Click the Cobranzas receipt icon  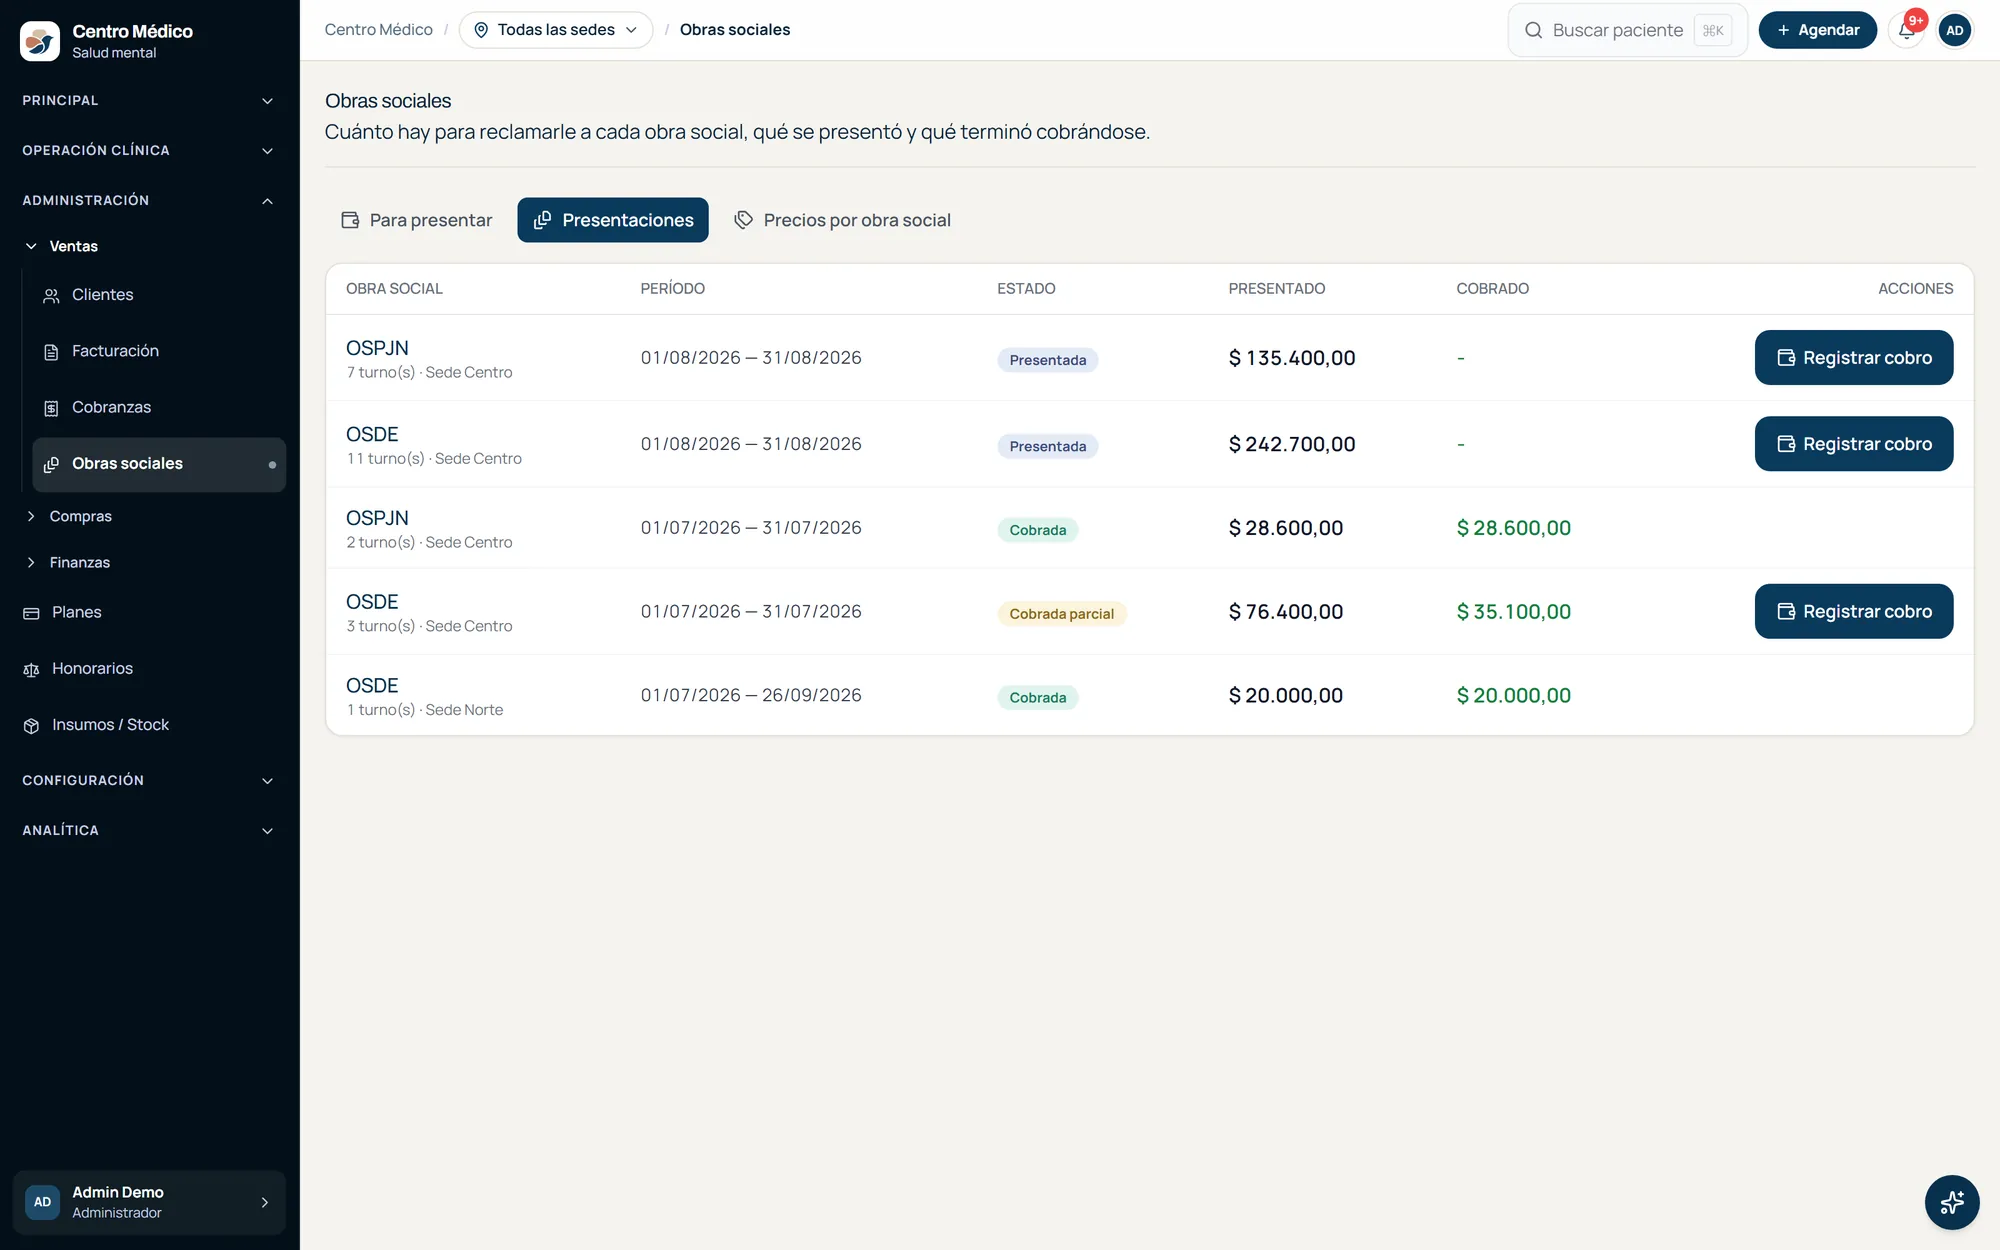click(51, 408)
